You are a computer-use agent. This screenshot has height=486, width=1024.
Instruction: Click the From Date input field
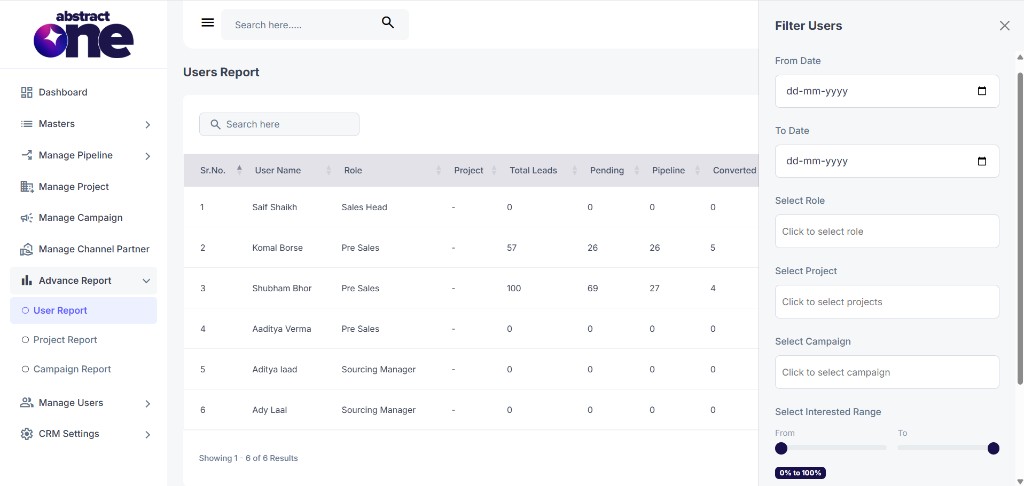887,91
